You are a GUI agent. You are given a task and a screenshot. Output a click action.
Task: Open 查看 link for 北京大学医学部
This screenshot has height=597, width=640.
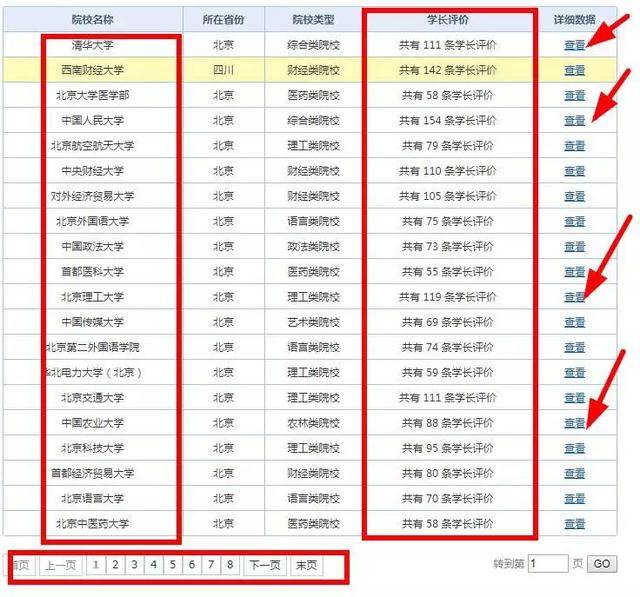pos(574,95)
